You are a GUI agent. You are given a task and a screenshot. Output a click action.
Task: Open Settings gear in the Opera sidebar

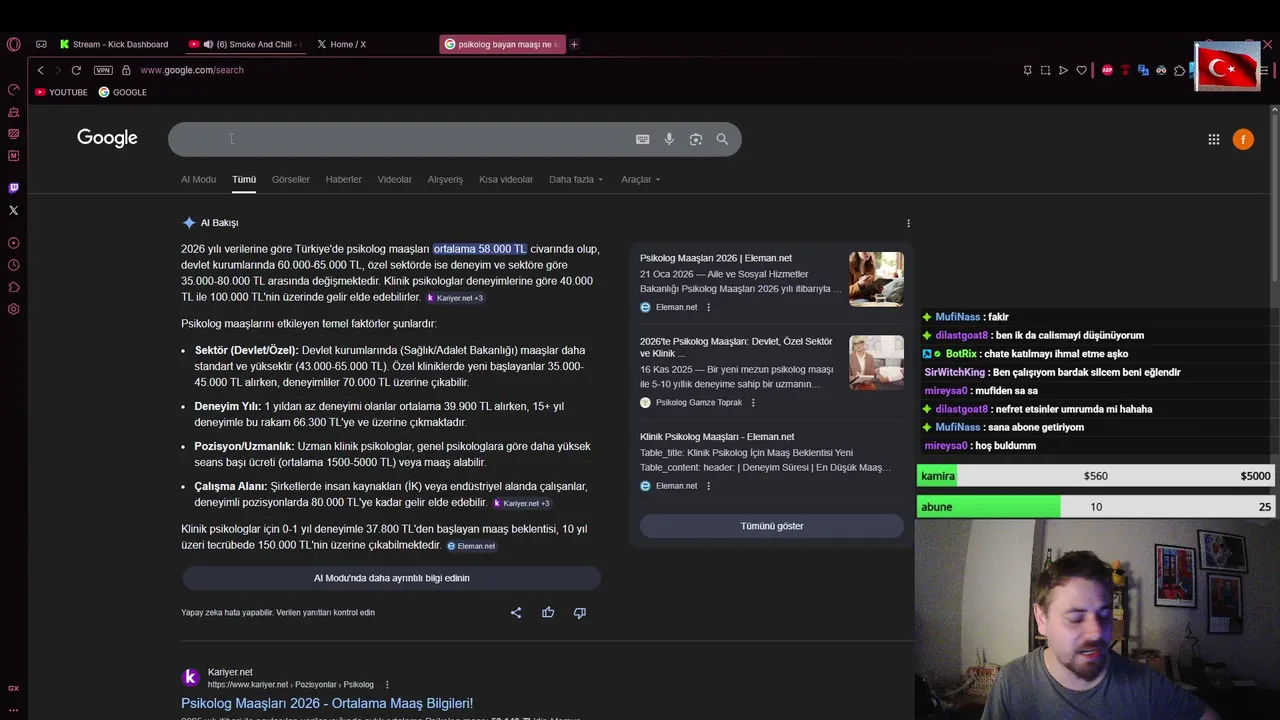[13, 309]
